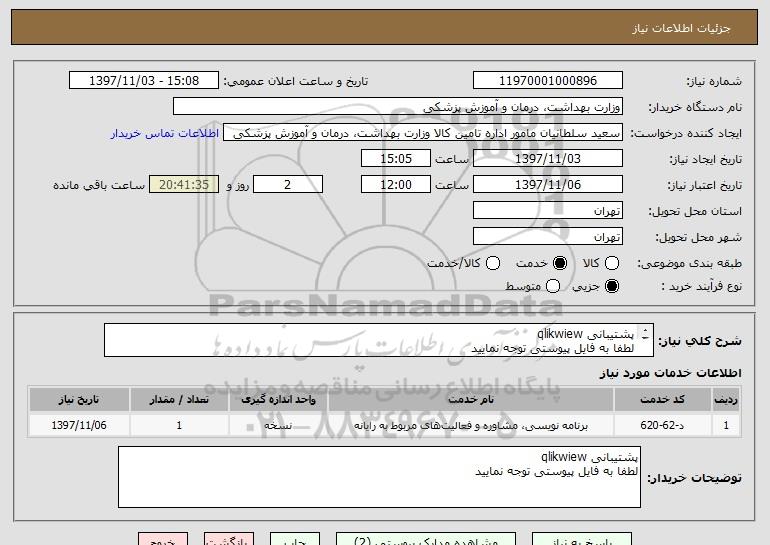
Task: Click service code cell د-62-620
Action: tap(662, 425)
